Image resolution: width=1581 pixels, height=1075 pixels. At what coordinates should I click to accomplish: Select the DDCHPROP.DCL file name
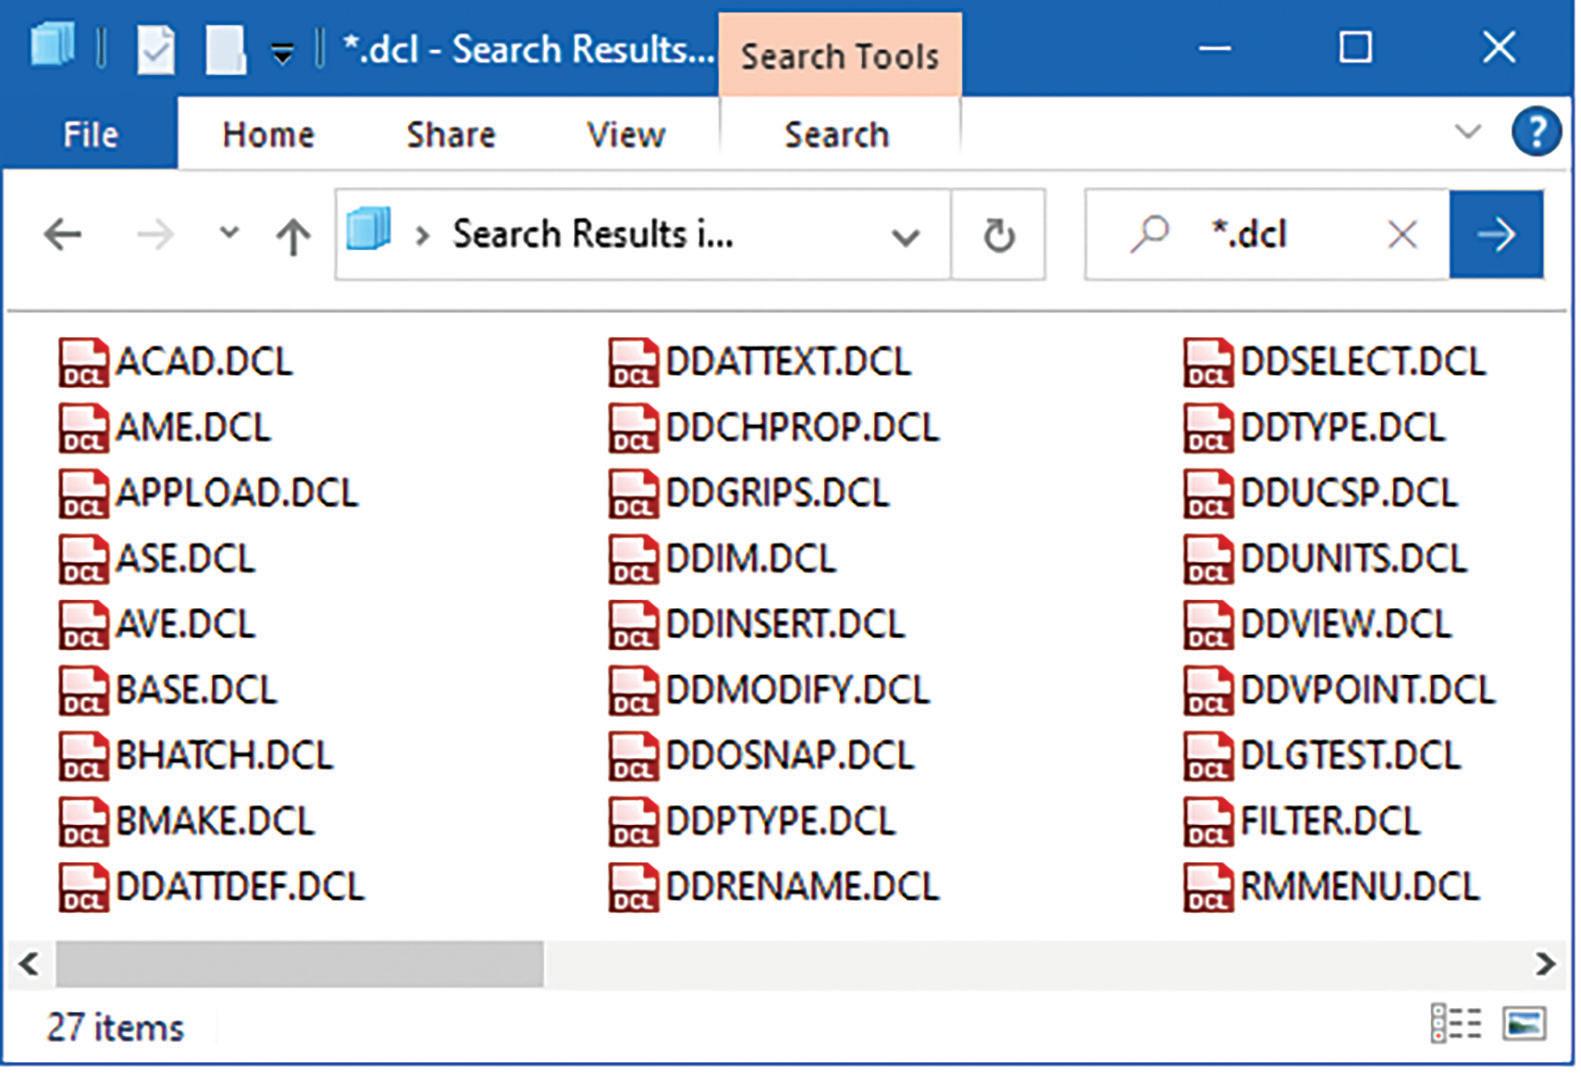[802, 428]
